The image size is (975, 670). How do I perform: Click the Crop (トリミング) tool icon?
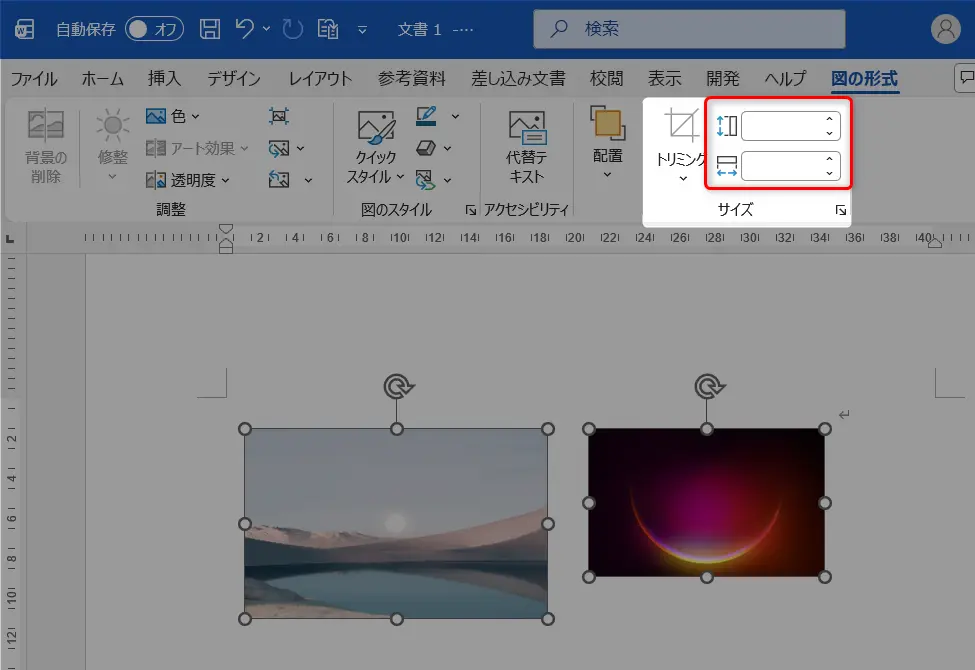pyautogui.click(x=681, y=124)
